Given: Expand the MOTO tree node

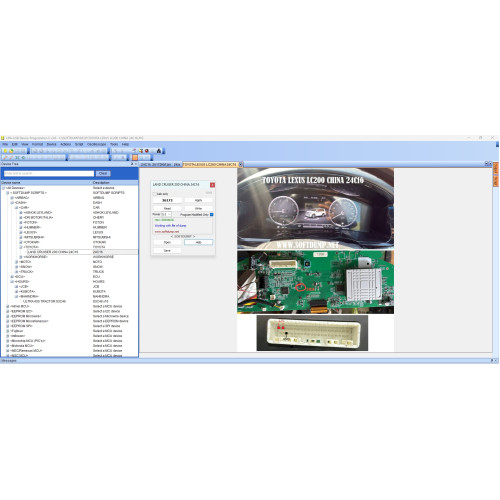Looking at the screenshot, I should point(16,262).
